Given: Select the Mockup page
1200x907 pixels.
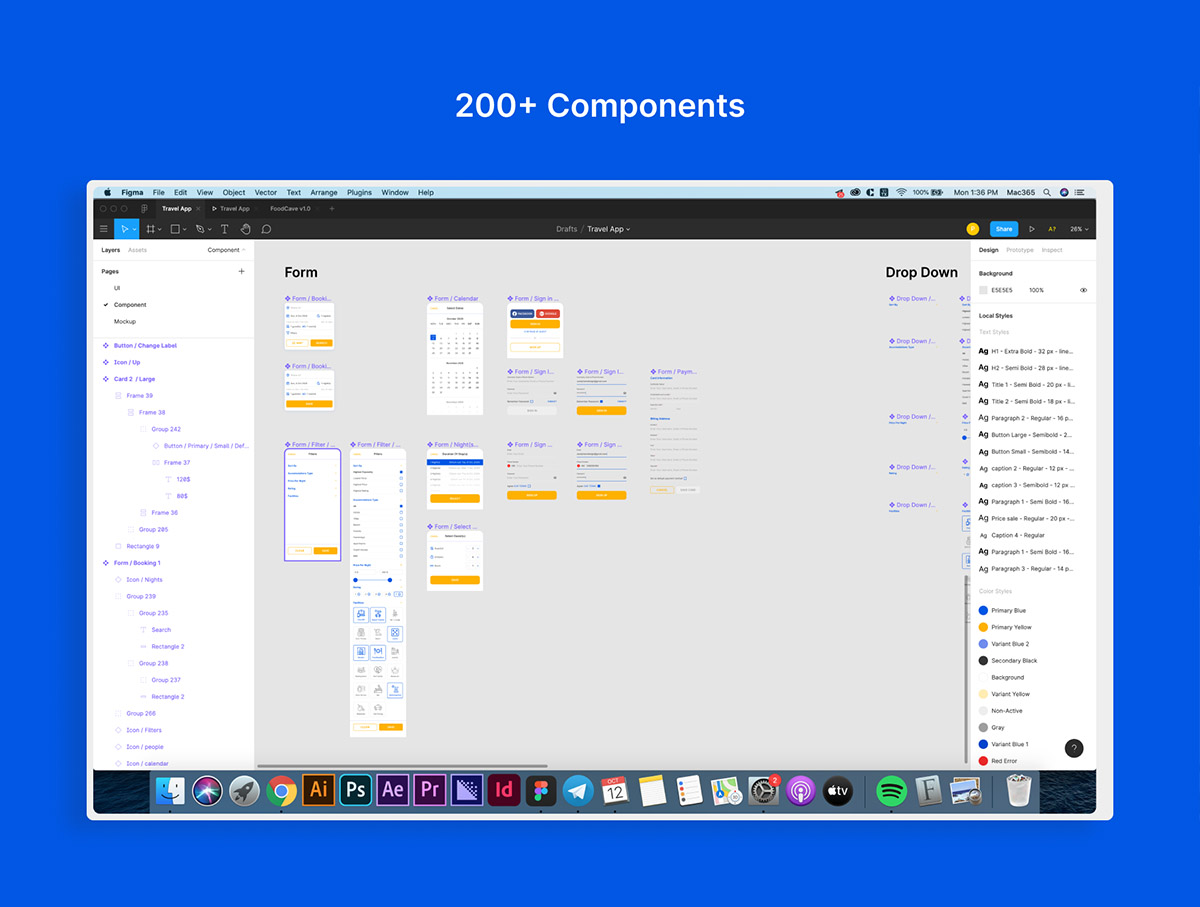Looking at the screenshot, I should [x=125, y=322].
